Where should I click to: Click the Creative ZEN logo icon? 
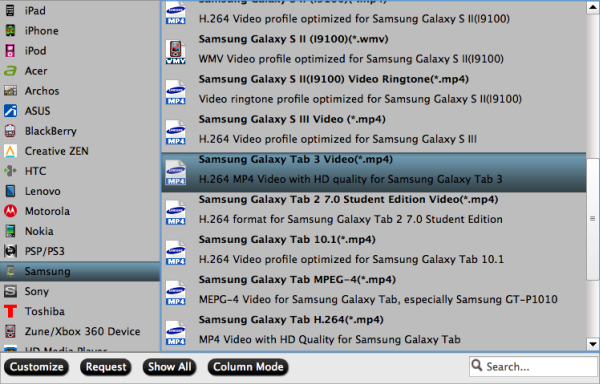coord(10,151)
